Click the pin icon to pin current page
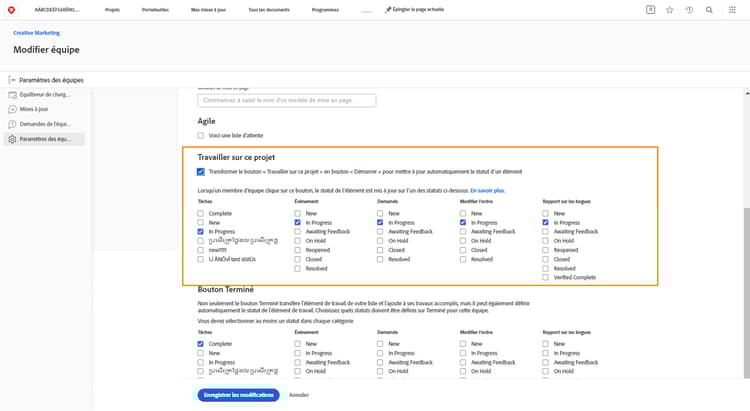Image resolution: width=750 pixels, height=411 pixels. point(388,9)
